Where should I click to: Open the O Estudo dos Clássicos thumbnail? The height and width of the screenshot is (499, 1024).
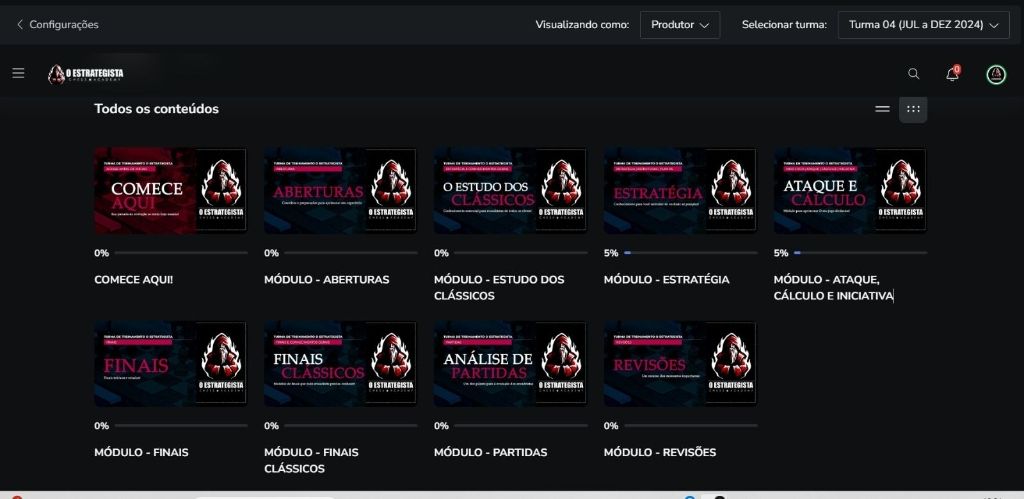[510, 191]
